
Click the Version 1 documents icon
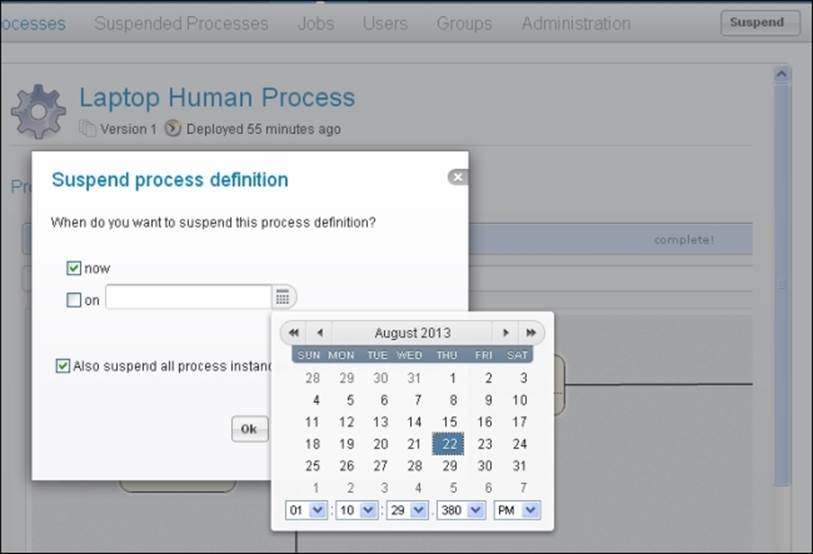(87, 128)
